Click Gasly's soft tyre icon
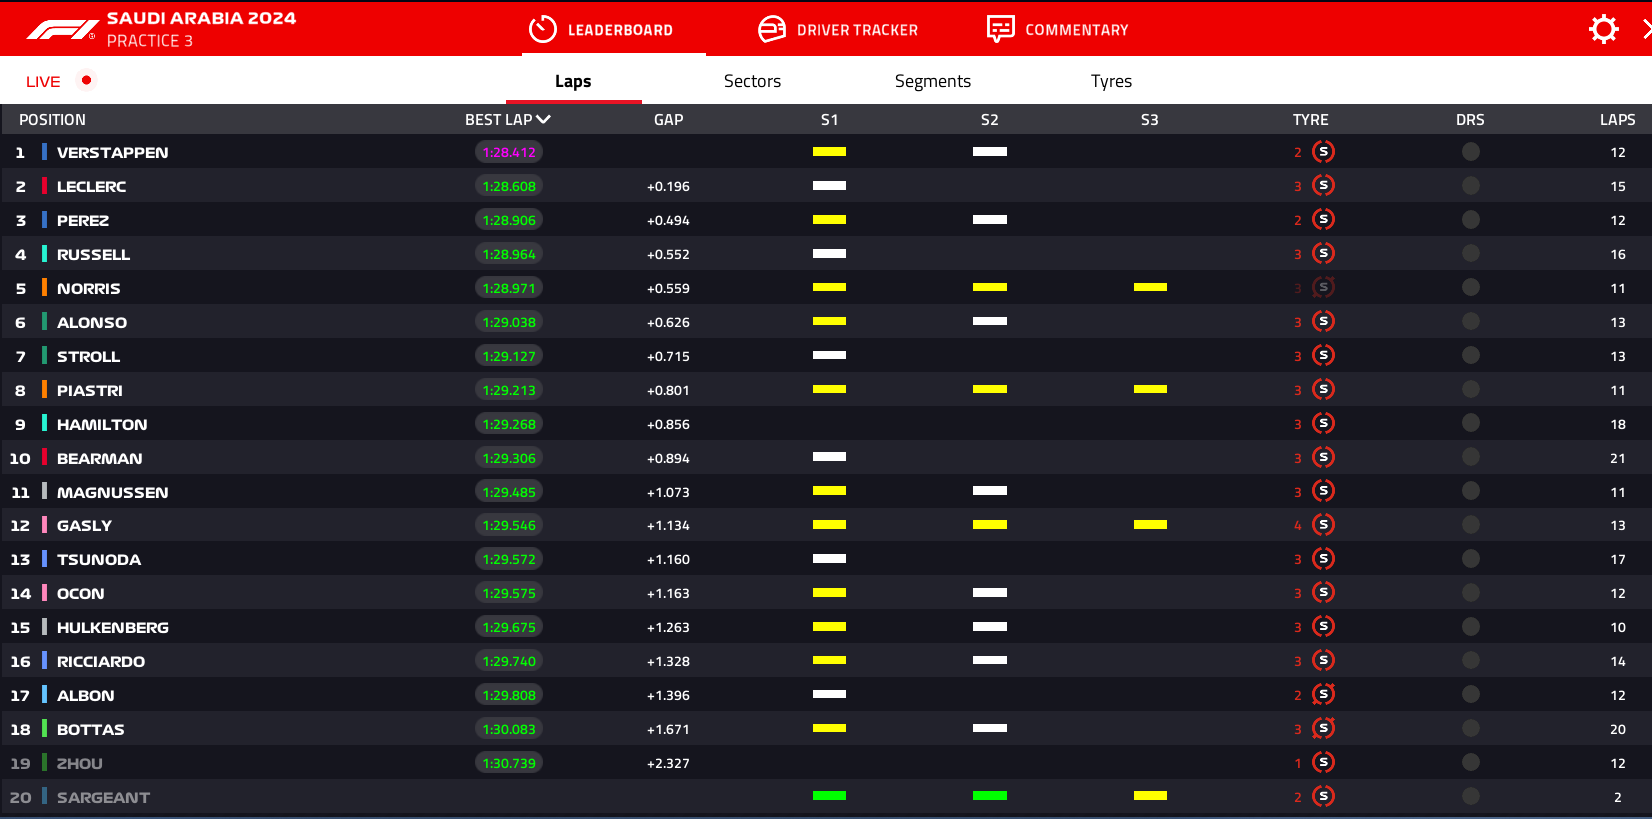Image resolution: width=1652 pixels, height=819 pixels. pyautogui.click(x=1324, y=525)
